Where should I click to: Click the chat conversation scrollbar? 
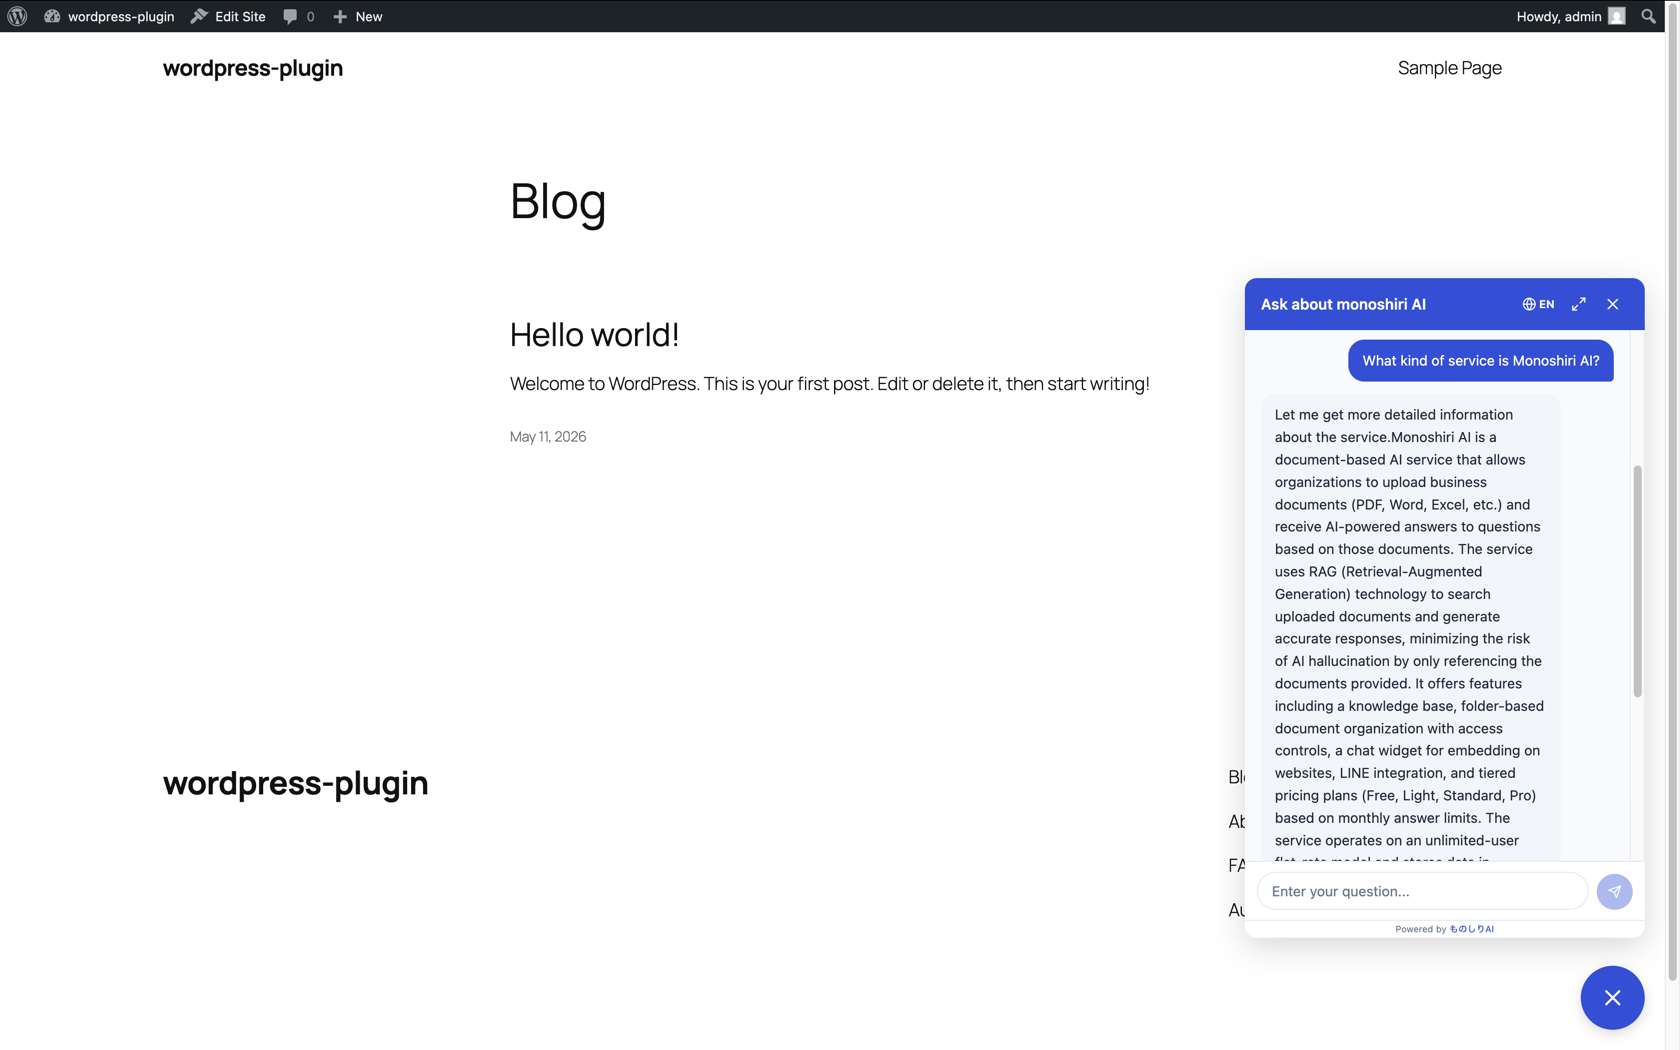pos(1637,581)
